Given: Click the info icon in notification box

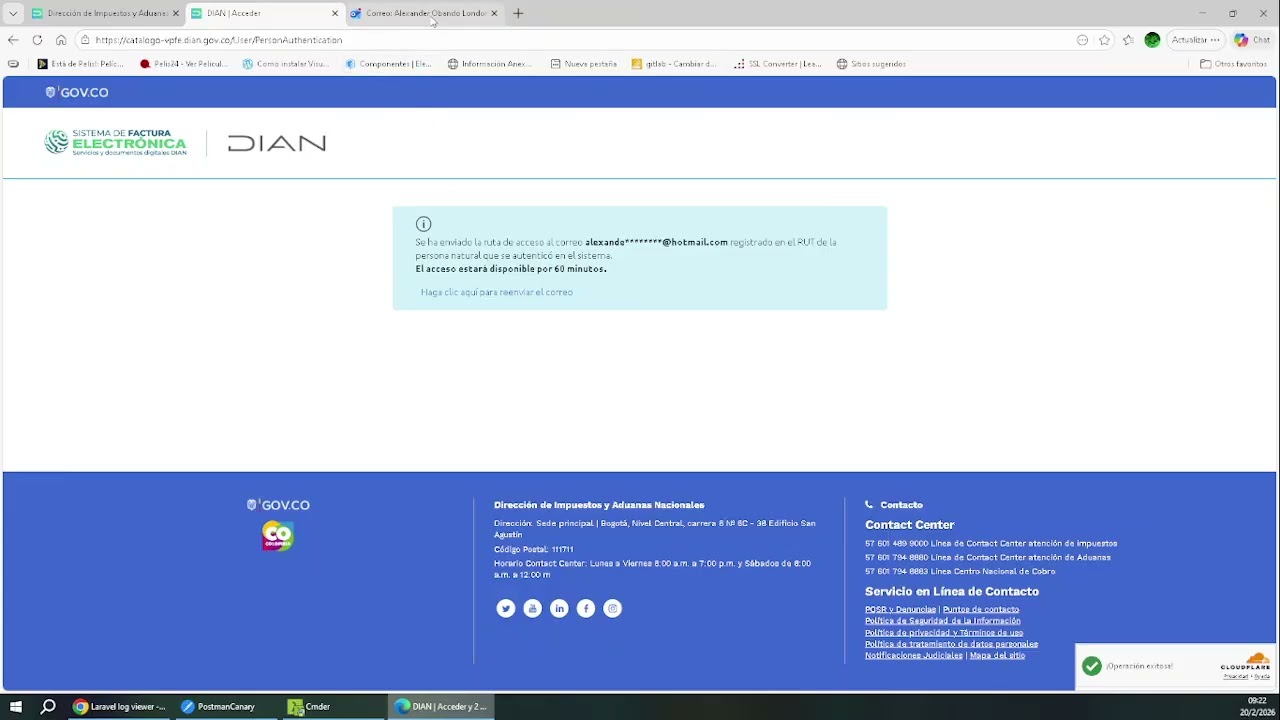Looking at the screenshot, I should (423, 224).
